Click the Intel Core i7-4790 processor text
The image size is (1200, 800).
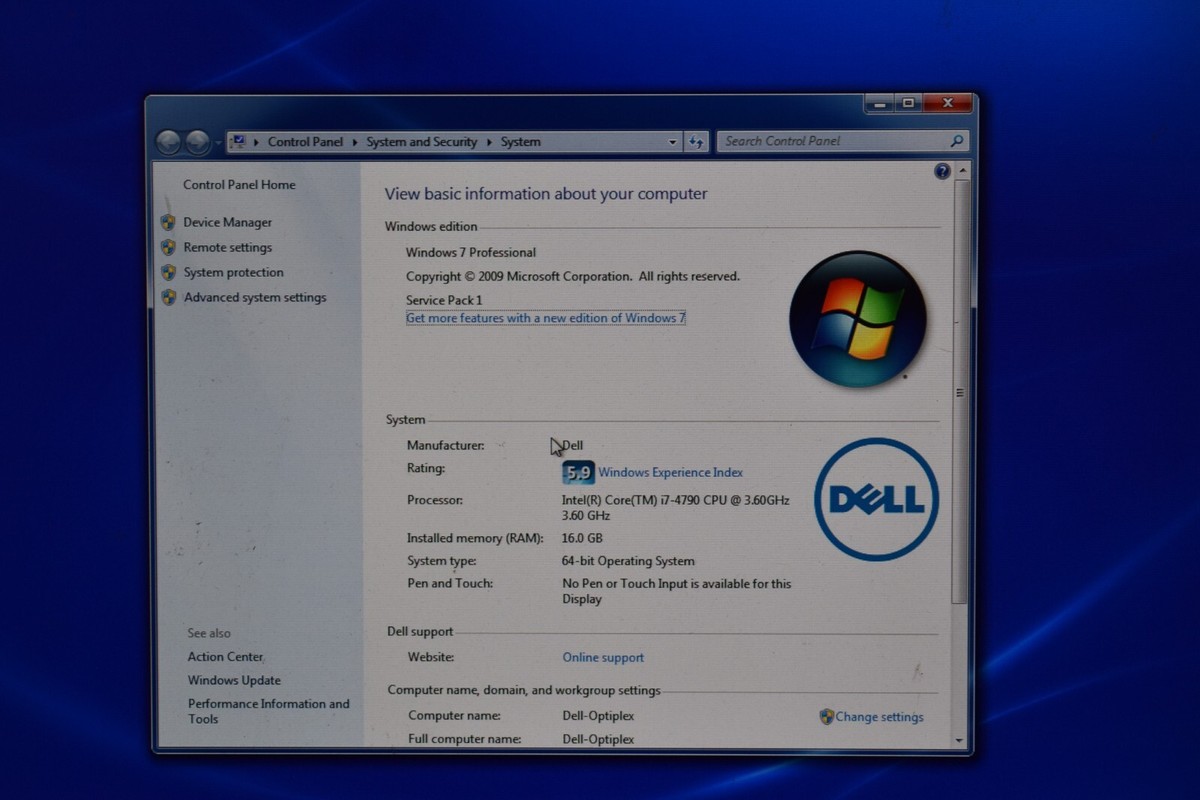(676, 508)
